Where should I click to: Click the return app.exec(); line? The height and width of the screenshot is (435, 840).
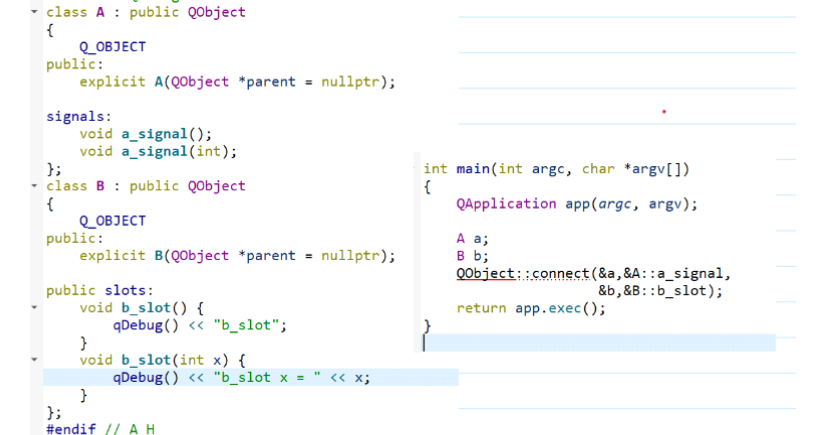point(531,308)
